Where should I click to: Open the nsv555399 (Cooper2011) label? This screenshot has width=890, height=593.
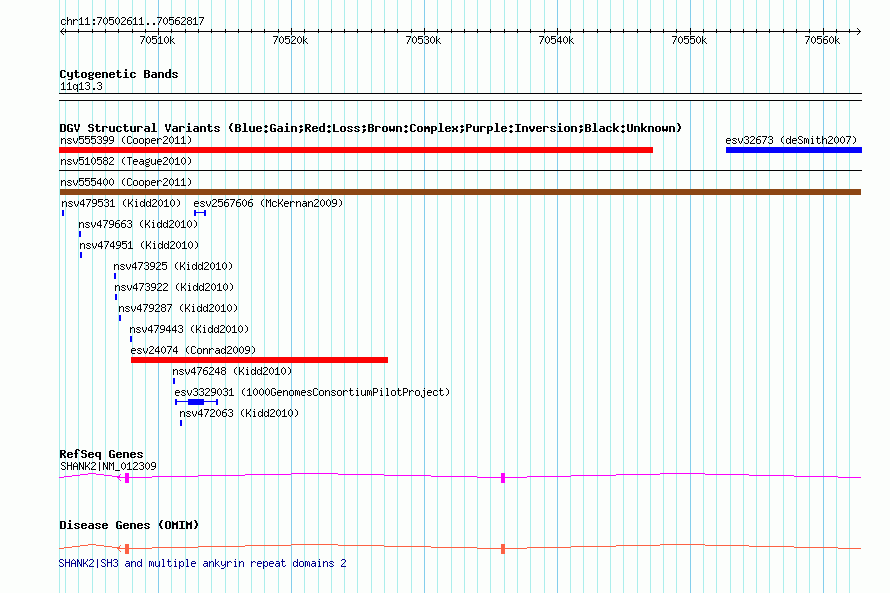126,140
